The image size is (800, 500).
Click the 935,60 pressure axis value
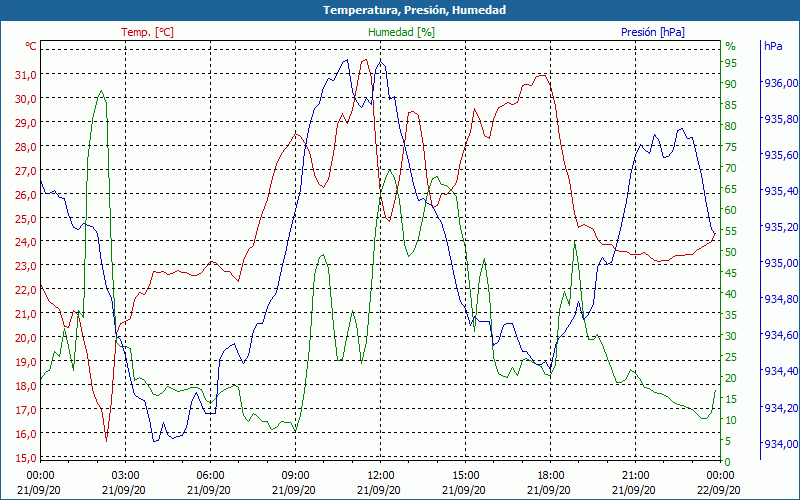[x=780, y=155]
